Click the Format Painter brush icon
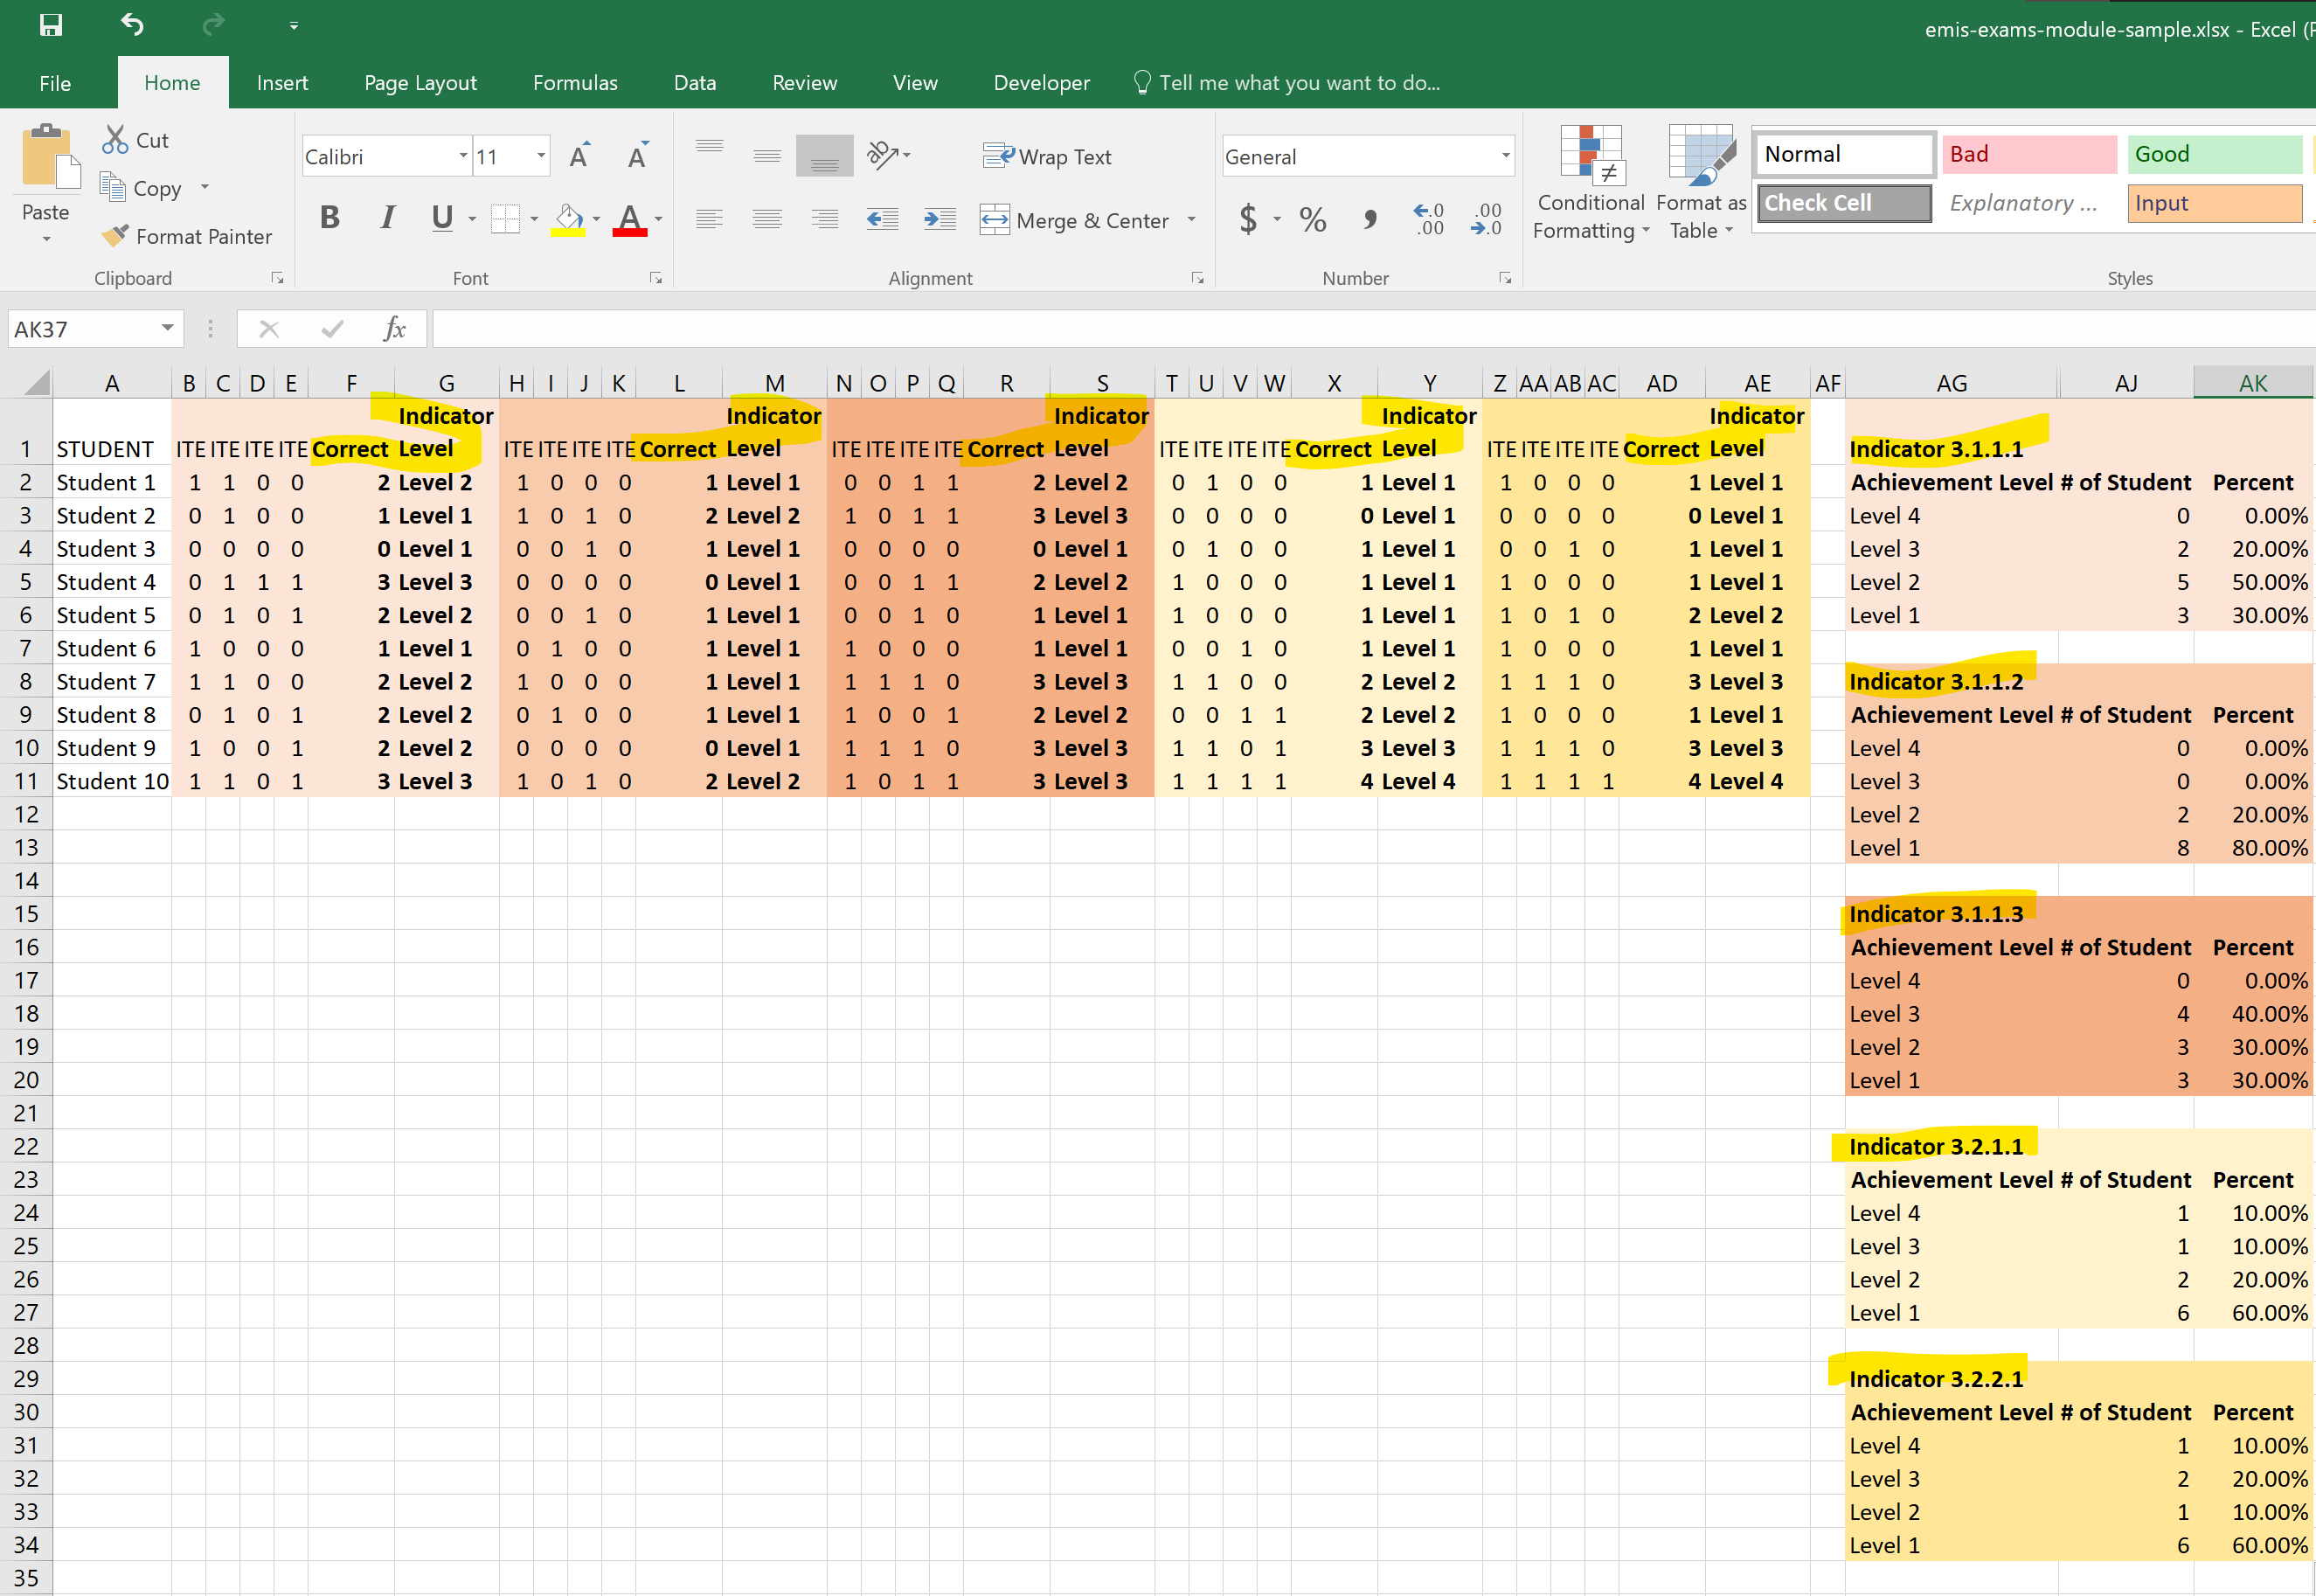This screenshot has height=1596, width=2316. pyautogui.click(x=115, y=236)
